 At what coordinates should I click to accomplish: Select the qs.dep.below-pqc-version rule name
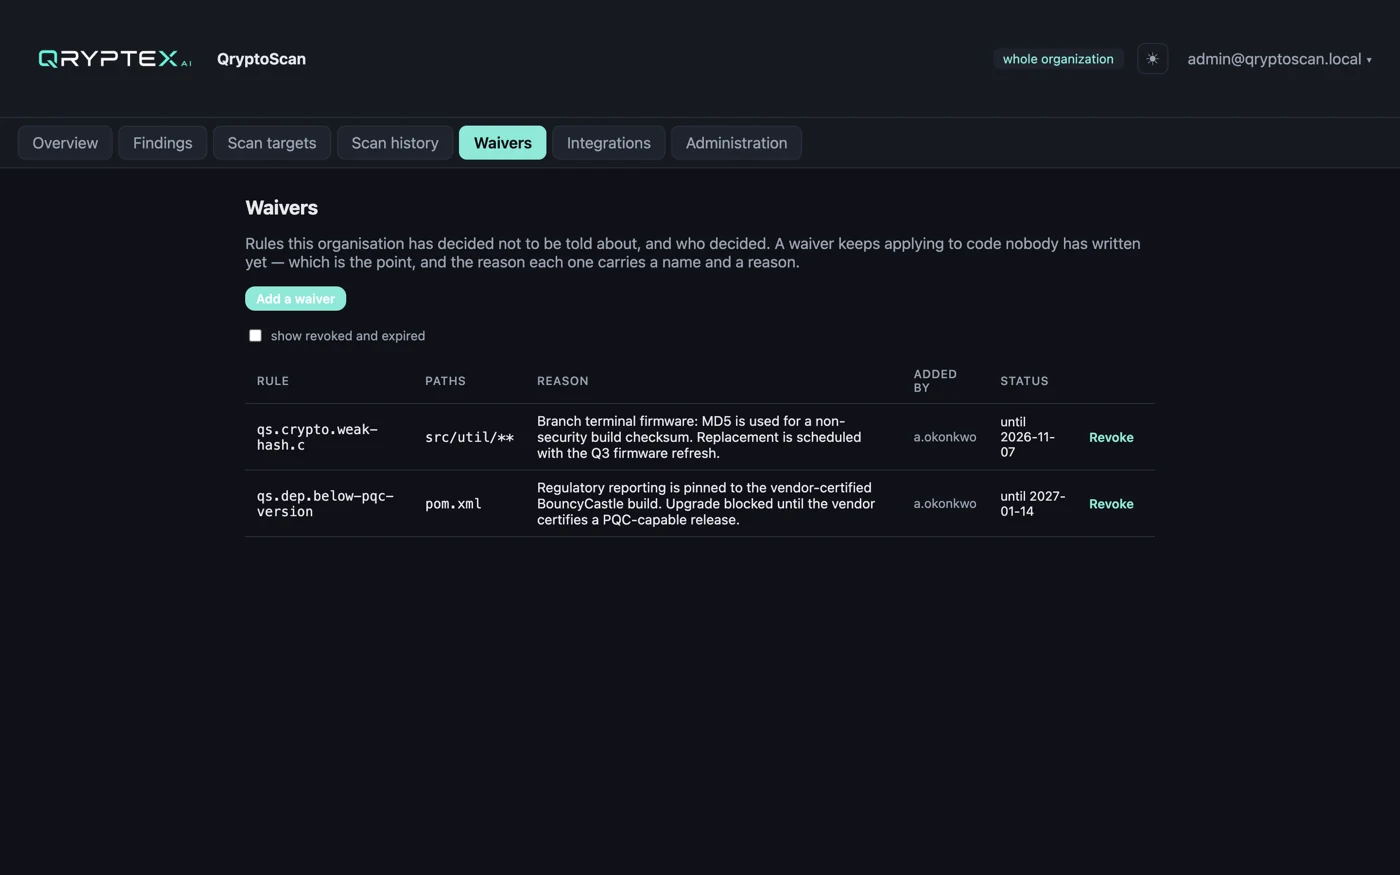[325, 504]
